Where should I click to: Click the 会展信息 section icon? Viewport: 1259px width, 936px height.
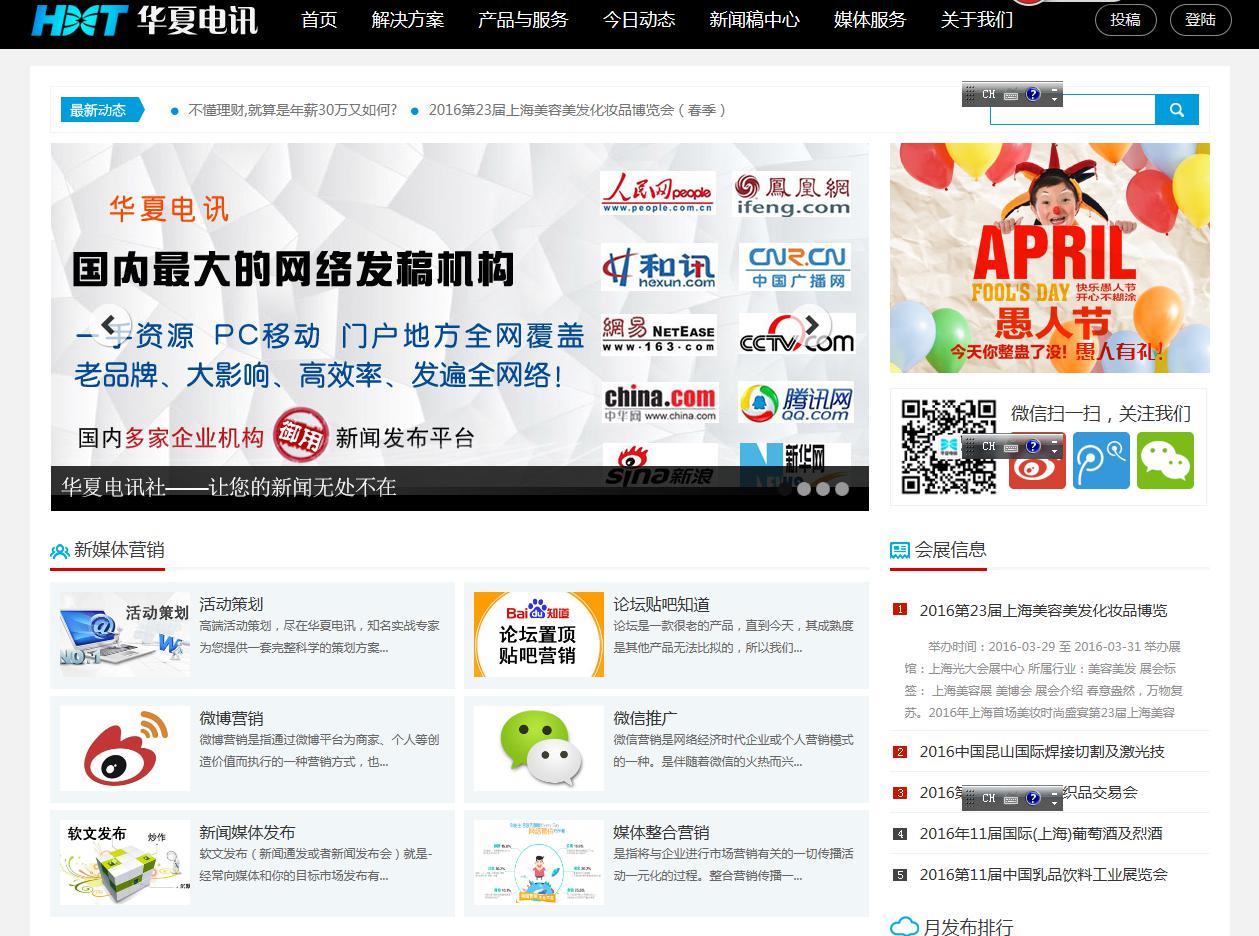[x=900, y=551]
